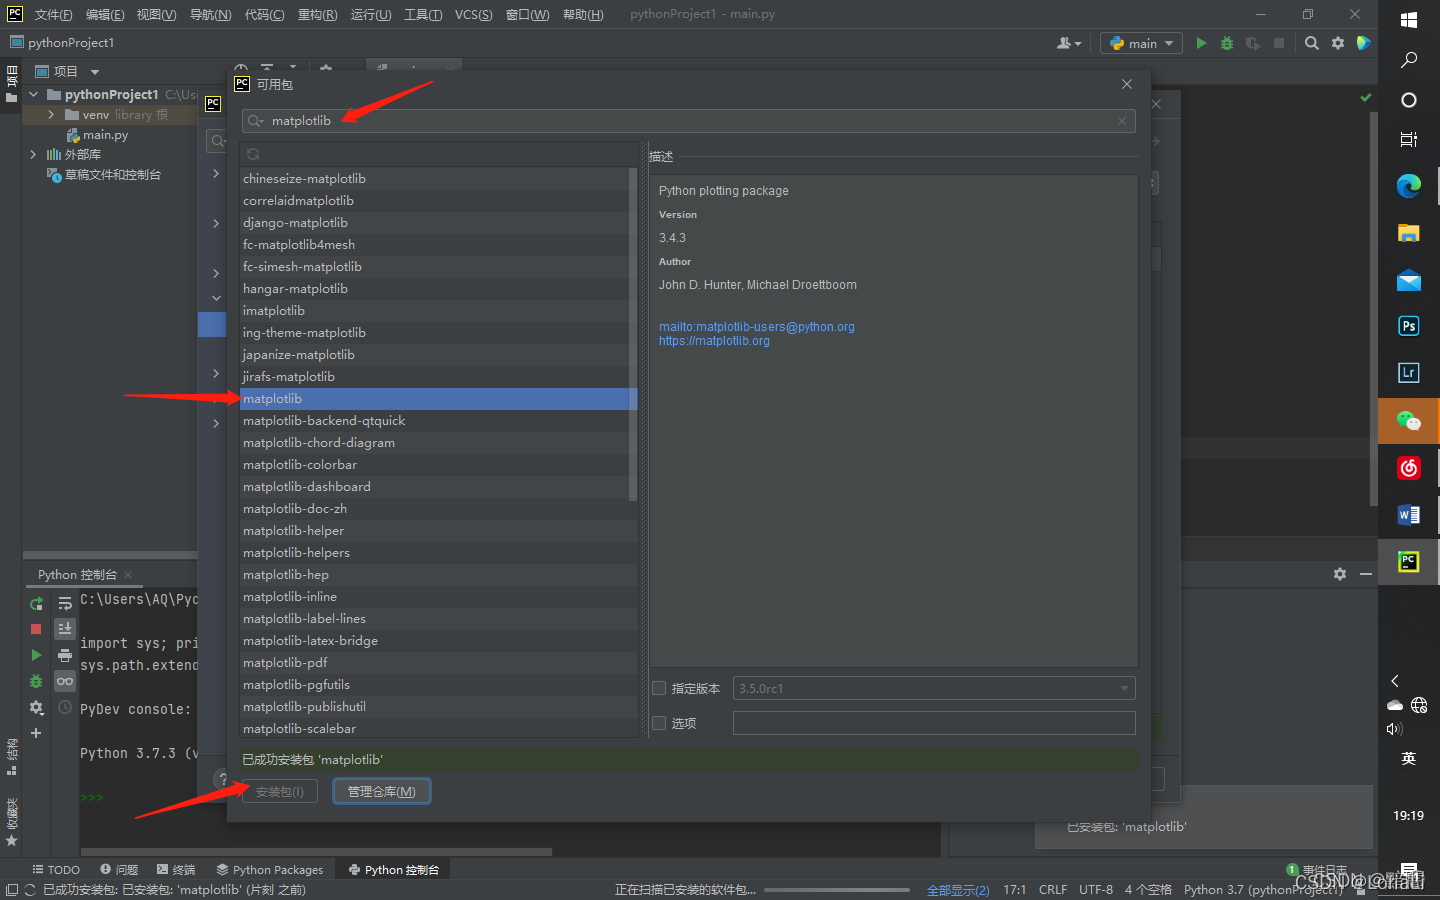Image resolution: width=1440 pixels, height=900 pixels.
Task: Start debugging main with the bug icon
Action: click(1227, 43)
